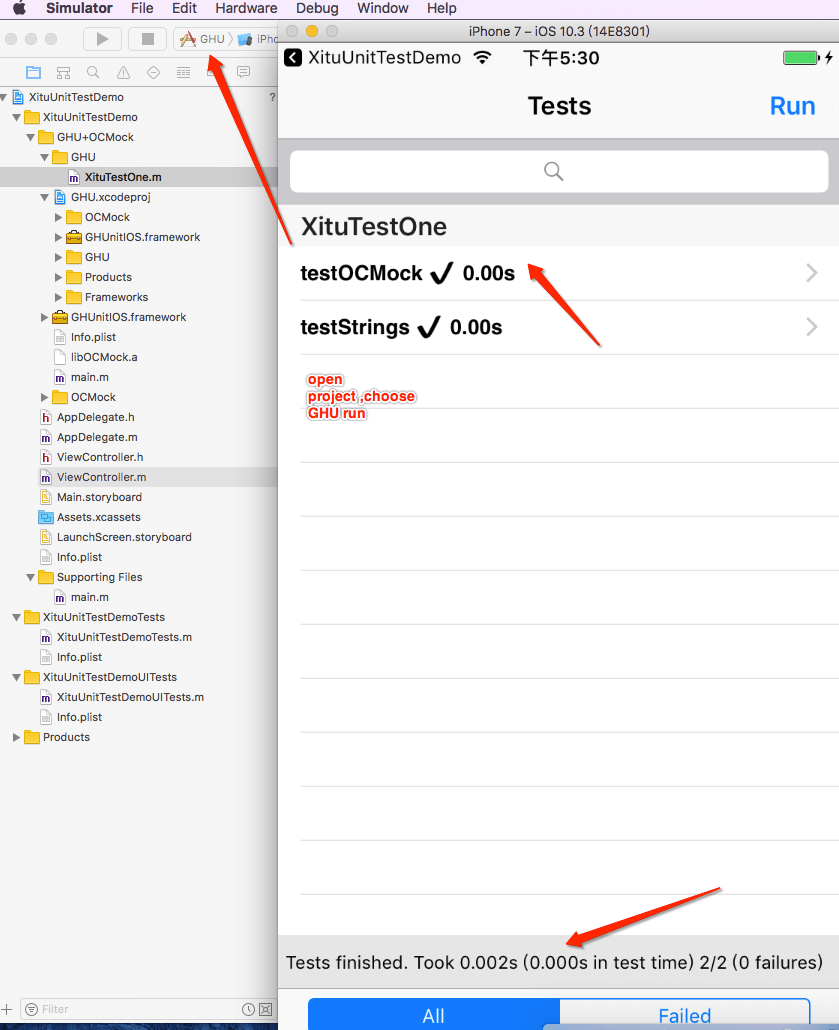This screenshot has width=839, height=1030.
Task: Open the Symbol navigator hierarchy icon
Action: click(x=63, y=72)
